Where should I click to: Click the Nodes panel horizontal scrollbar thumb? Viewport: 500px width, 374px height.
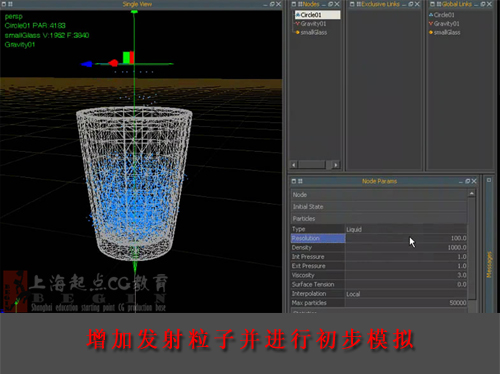tap(312, 165)
